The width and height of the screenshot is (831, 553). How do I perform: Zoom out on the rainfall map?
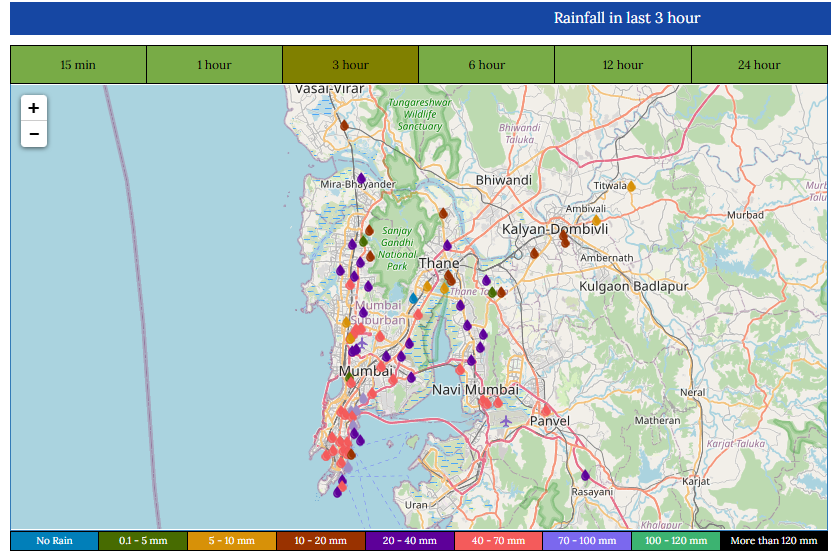[34, 134]
